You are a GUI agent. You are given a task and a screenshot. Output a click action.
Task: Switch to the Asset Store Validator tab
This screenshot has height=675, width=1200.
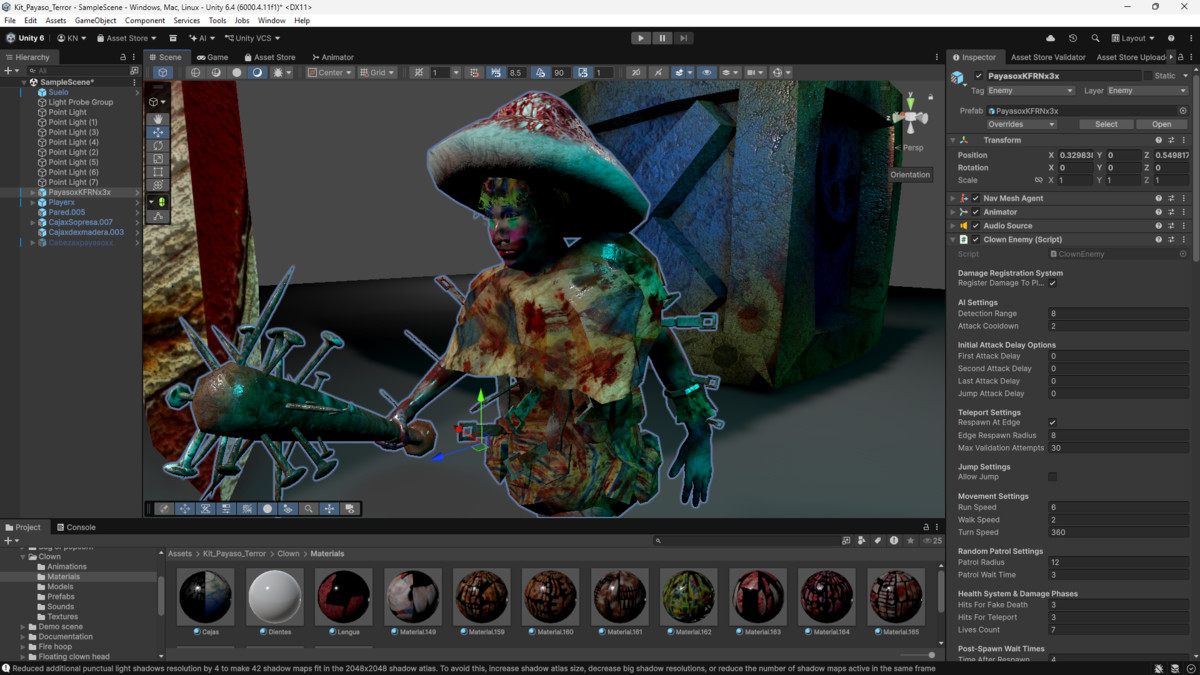(1048, 57)
